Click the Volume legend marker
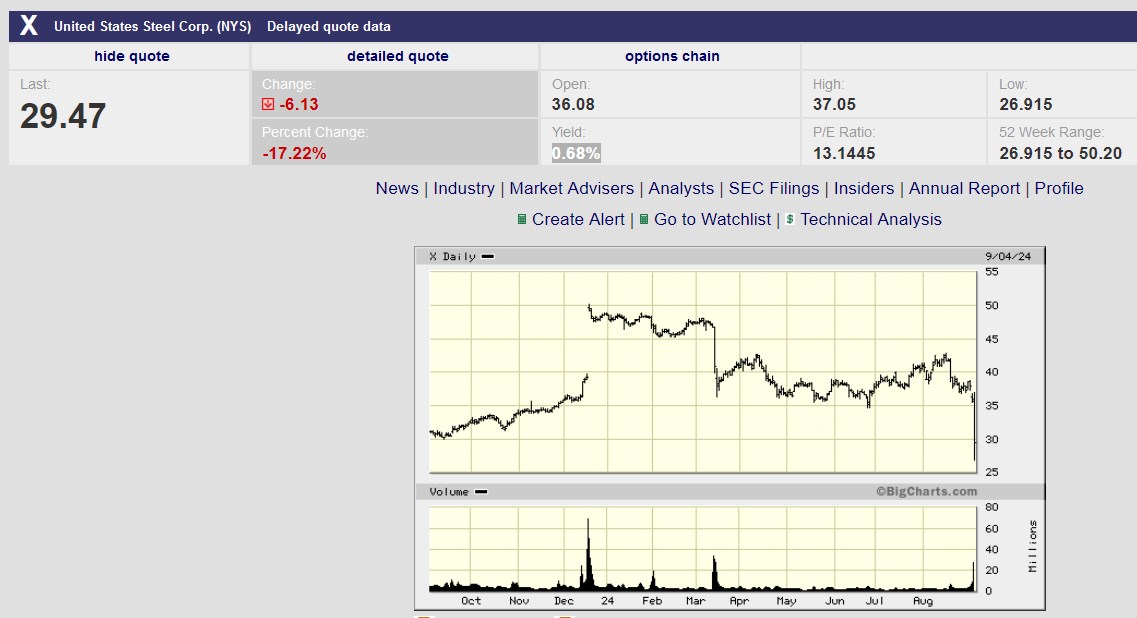This screenshot has width=1137, height=618. coord(481,492)
